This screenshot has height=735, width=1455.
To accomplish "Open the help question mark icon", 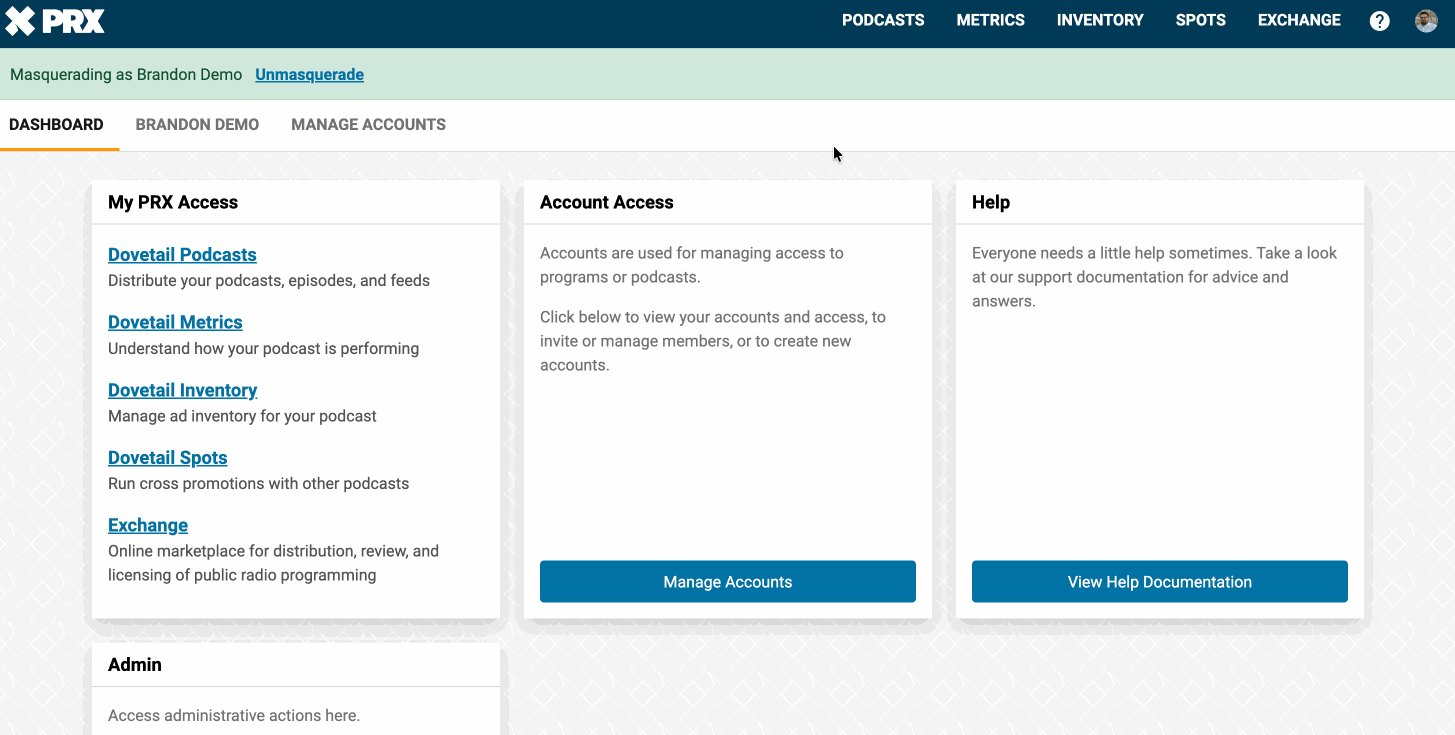I will click(1380, 20).
